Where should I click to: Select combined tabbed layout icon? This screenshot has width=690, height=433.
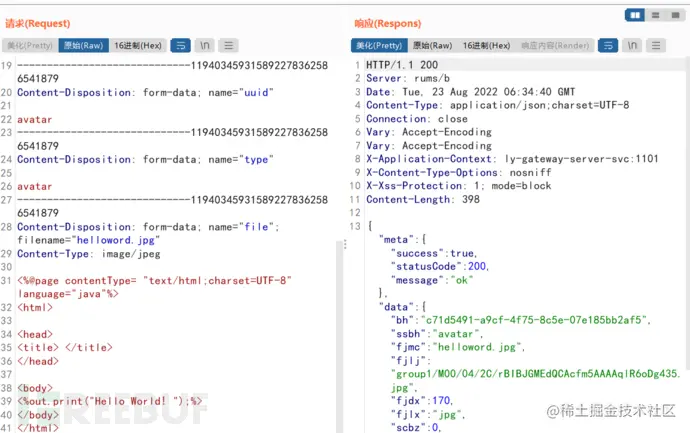675,15
